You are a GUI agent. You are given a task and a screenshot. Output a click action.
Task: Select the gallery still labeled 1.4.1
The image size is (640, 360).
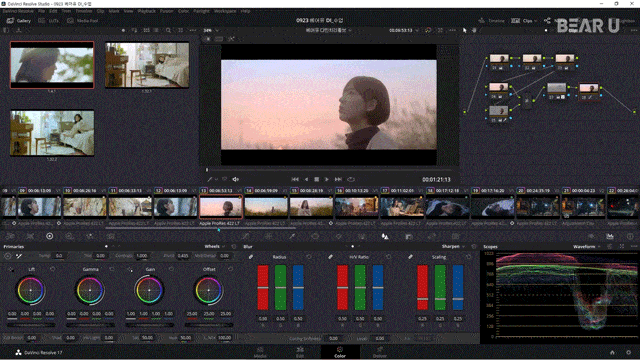click(52, 65)
